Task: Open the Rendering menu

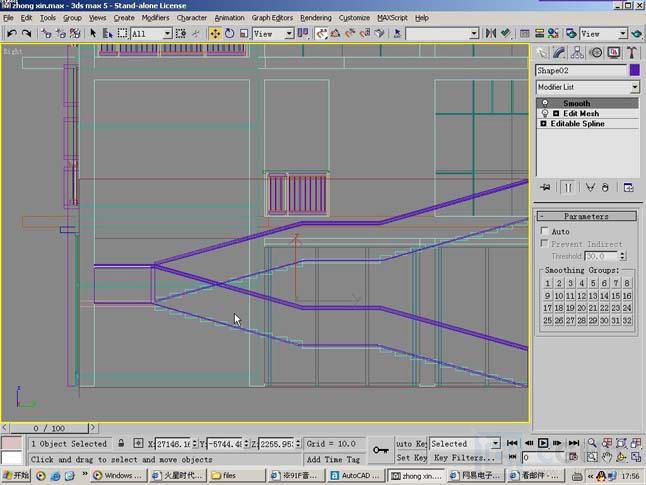Action: (316, 18)
